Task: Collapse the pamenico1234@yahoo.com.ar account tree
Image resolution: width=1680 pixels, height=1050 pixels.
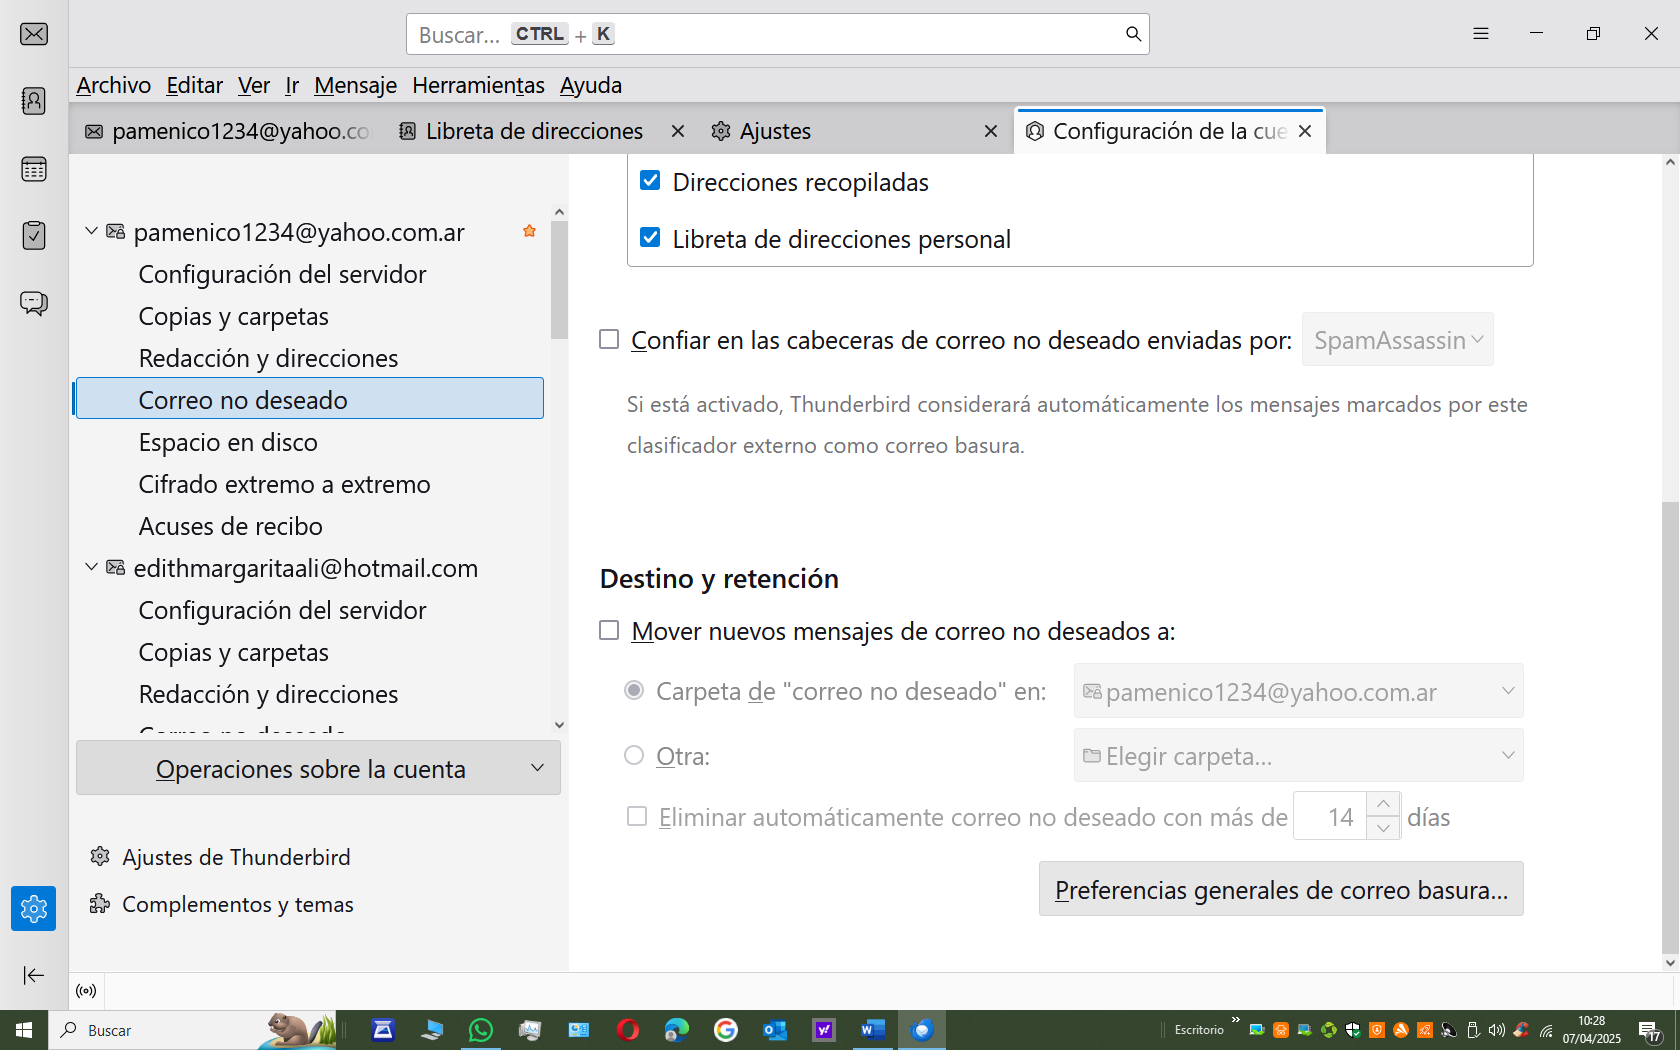Action: tap(91, 231)
